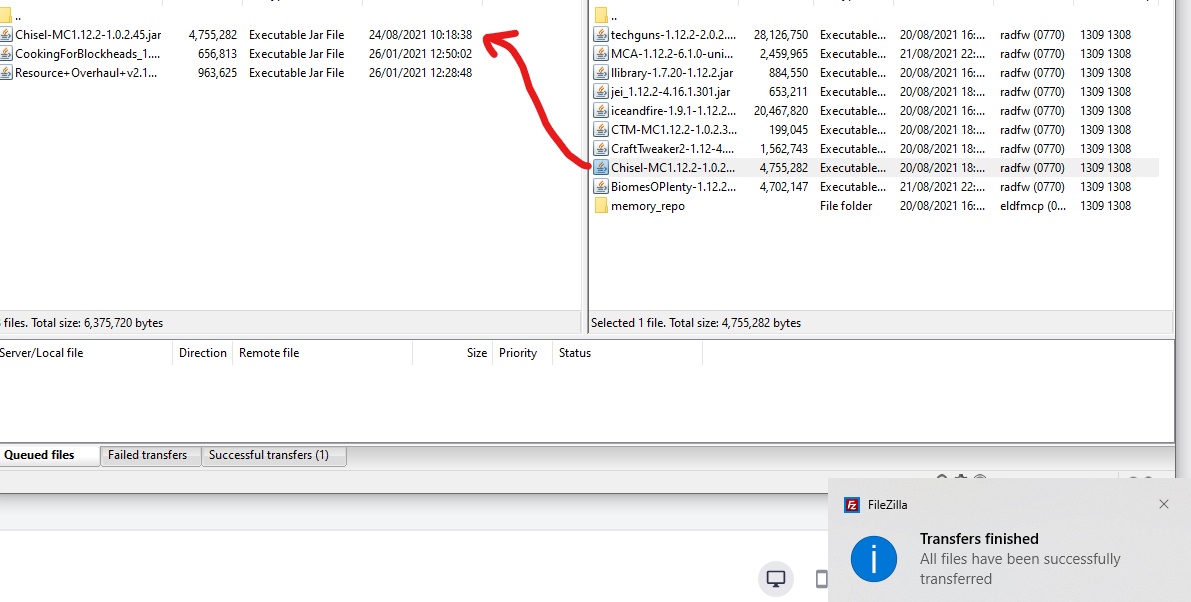The width and height of the screenshot is (1191, 602).
Task: Click the remote size value 4,702,147
Action: click(x=784, y=187)
